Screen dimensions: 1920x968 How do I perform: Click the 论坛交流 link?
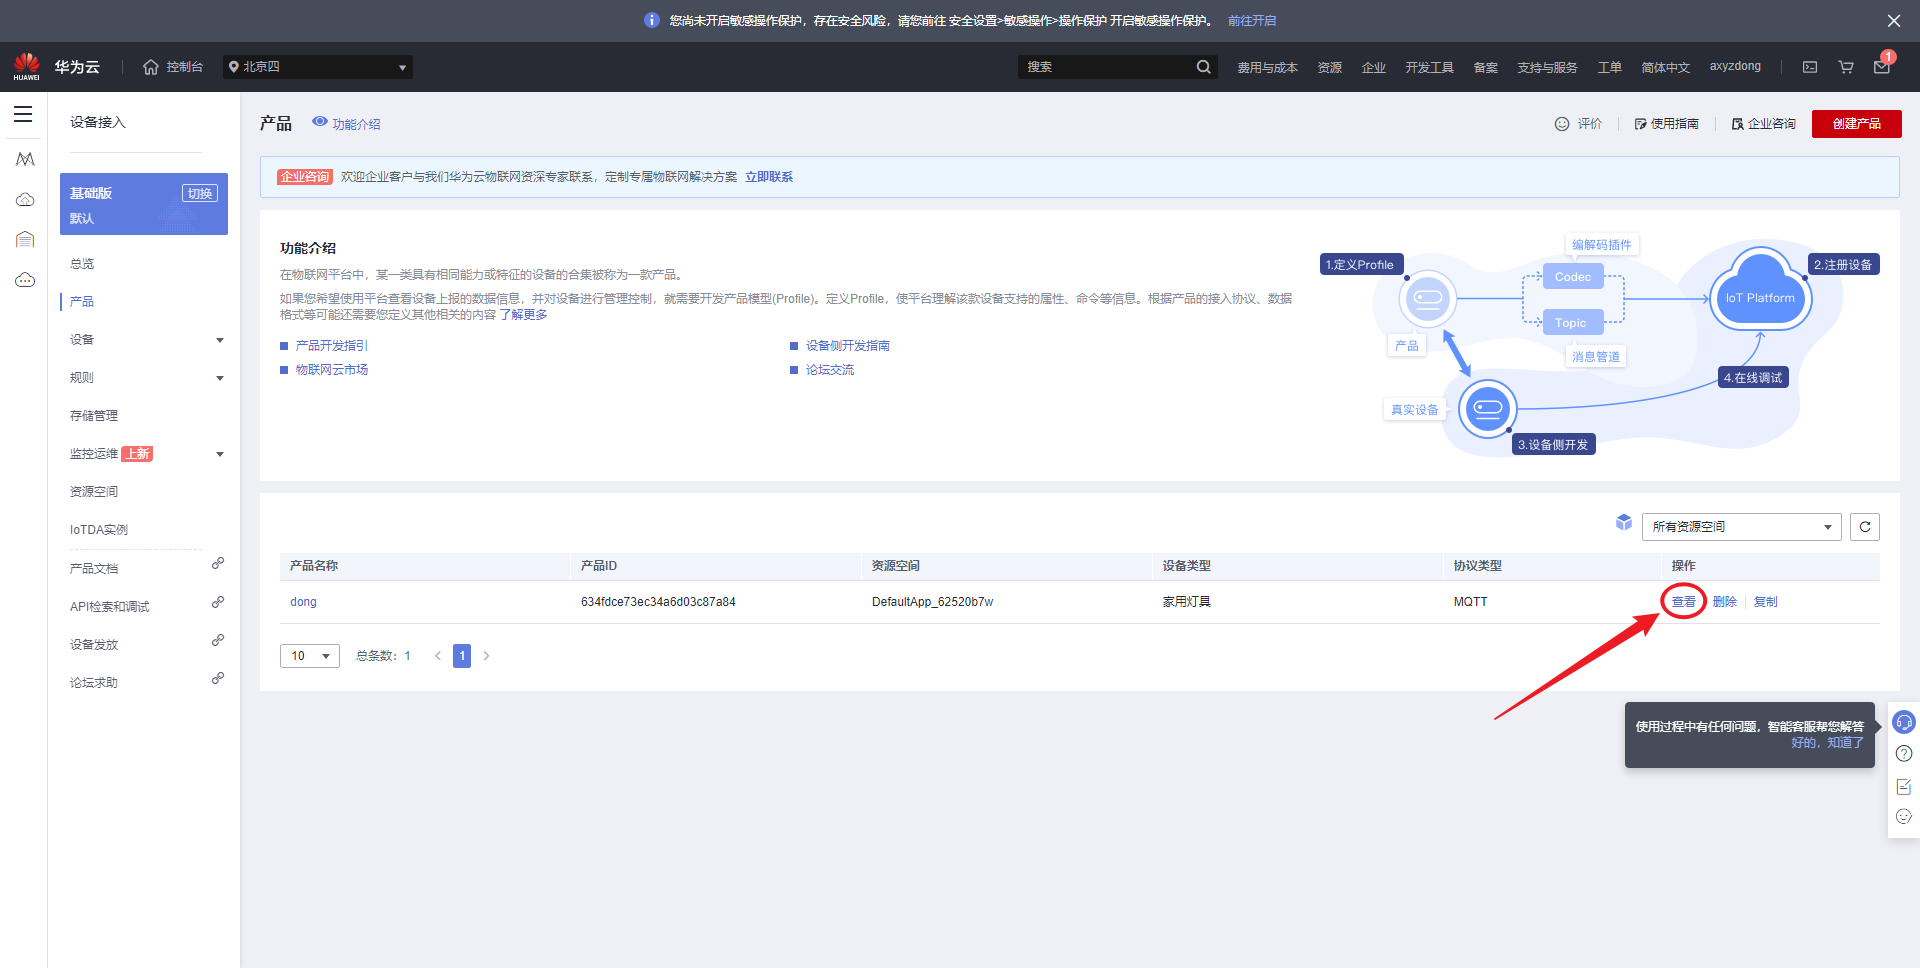coord(830,370)
